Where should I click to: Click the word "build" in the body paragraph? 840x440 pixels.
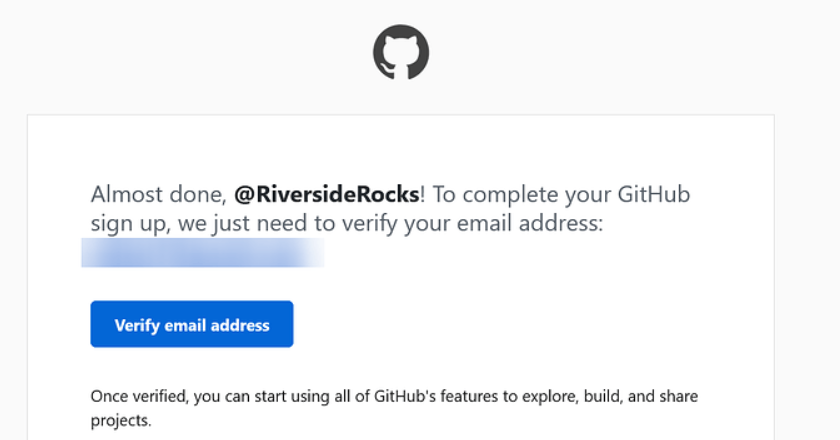[602, 396]
